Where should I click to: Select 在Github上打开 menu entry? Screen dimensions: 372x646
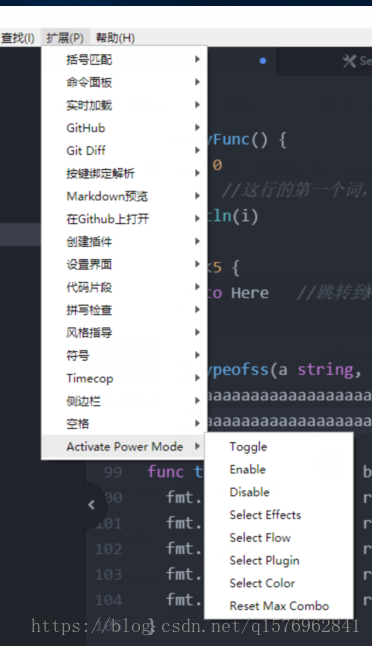[124, 219]
